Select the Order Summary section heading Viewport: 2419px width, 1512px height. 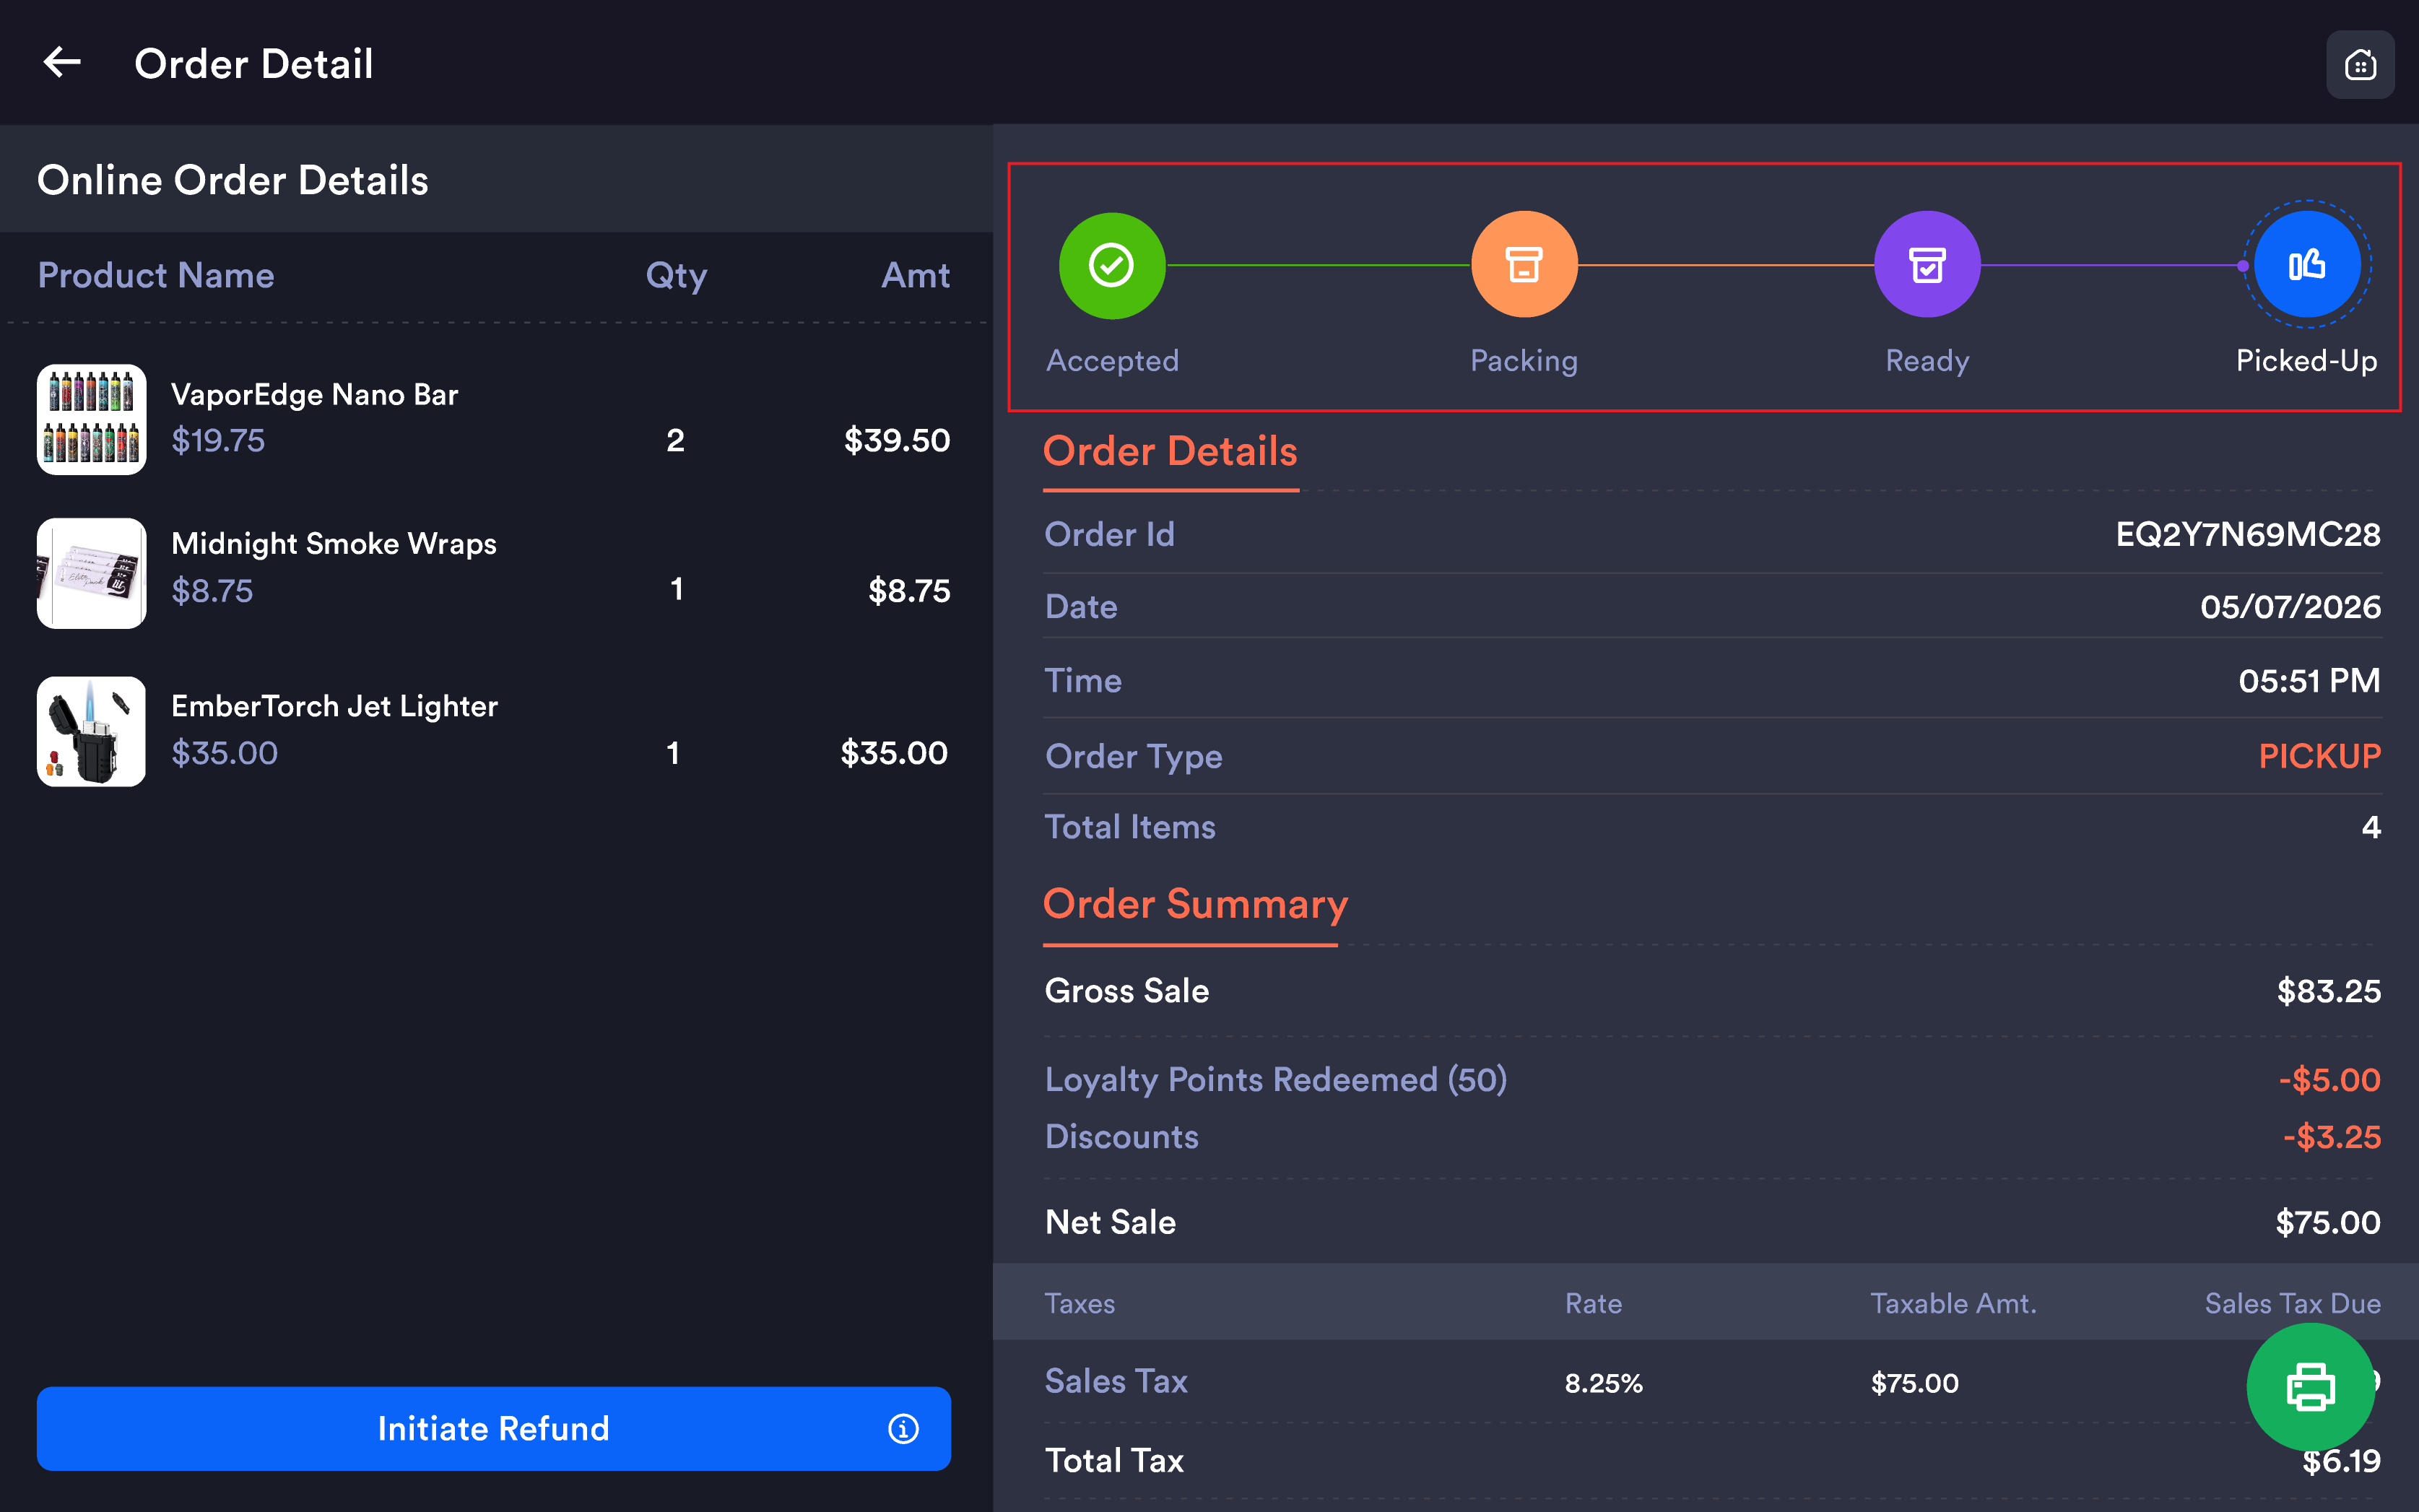1195,904
